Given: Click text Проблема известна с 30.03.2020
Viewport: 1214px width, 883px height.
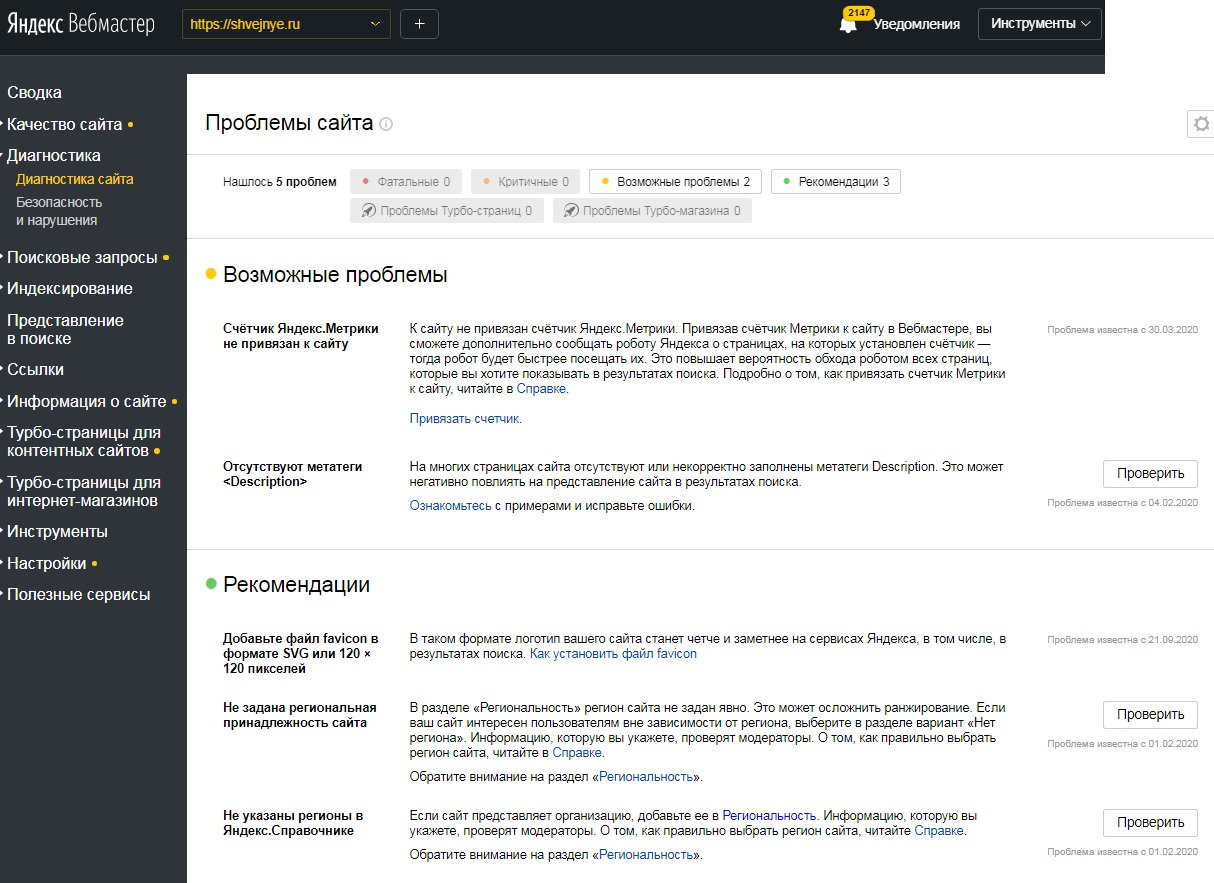Looking at the screenshot, I should coord(1122,329).
